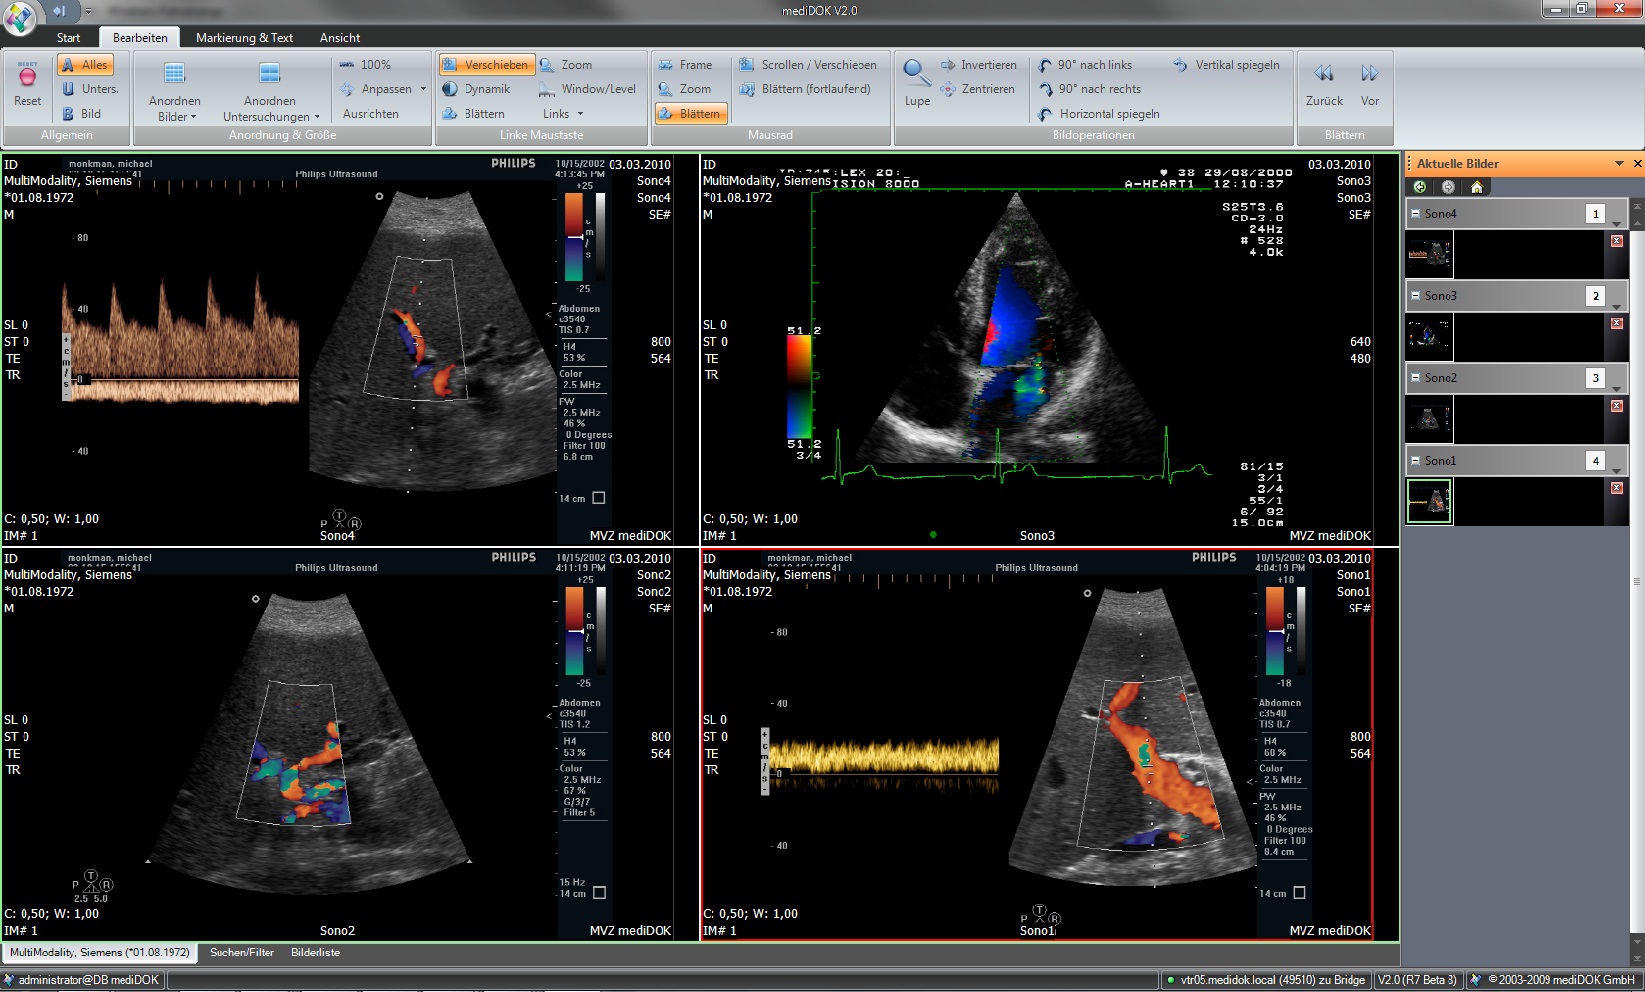Expand Anordnen Untersuchungen dropdown
The height and width of the screenshot is (992, 1645).
270,110
